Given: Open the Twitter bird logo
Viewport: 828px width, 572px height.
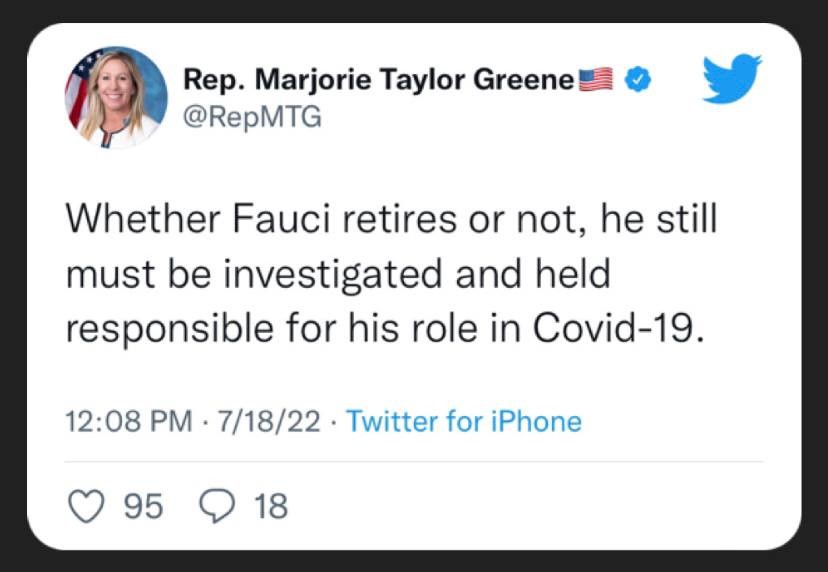Looking at the screenshot, I should click(x=732, y=80).
